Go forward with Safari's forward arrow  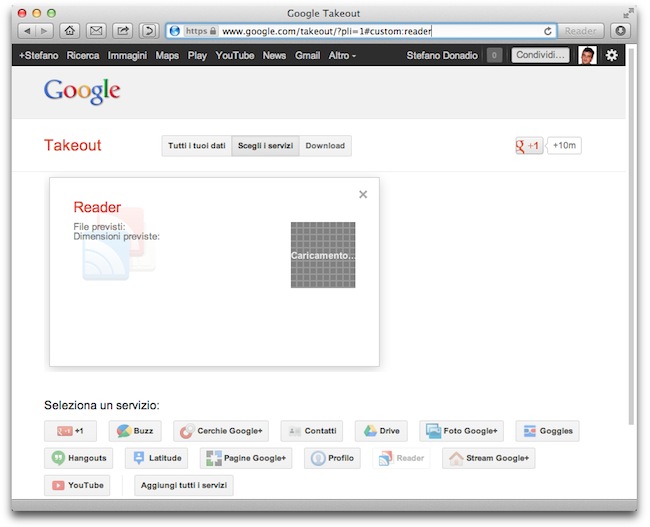click(x=44, y=31)
